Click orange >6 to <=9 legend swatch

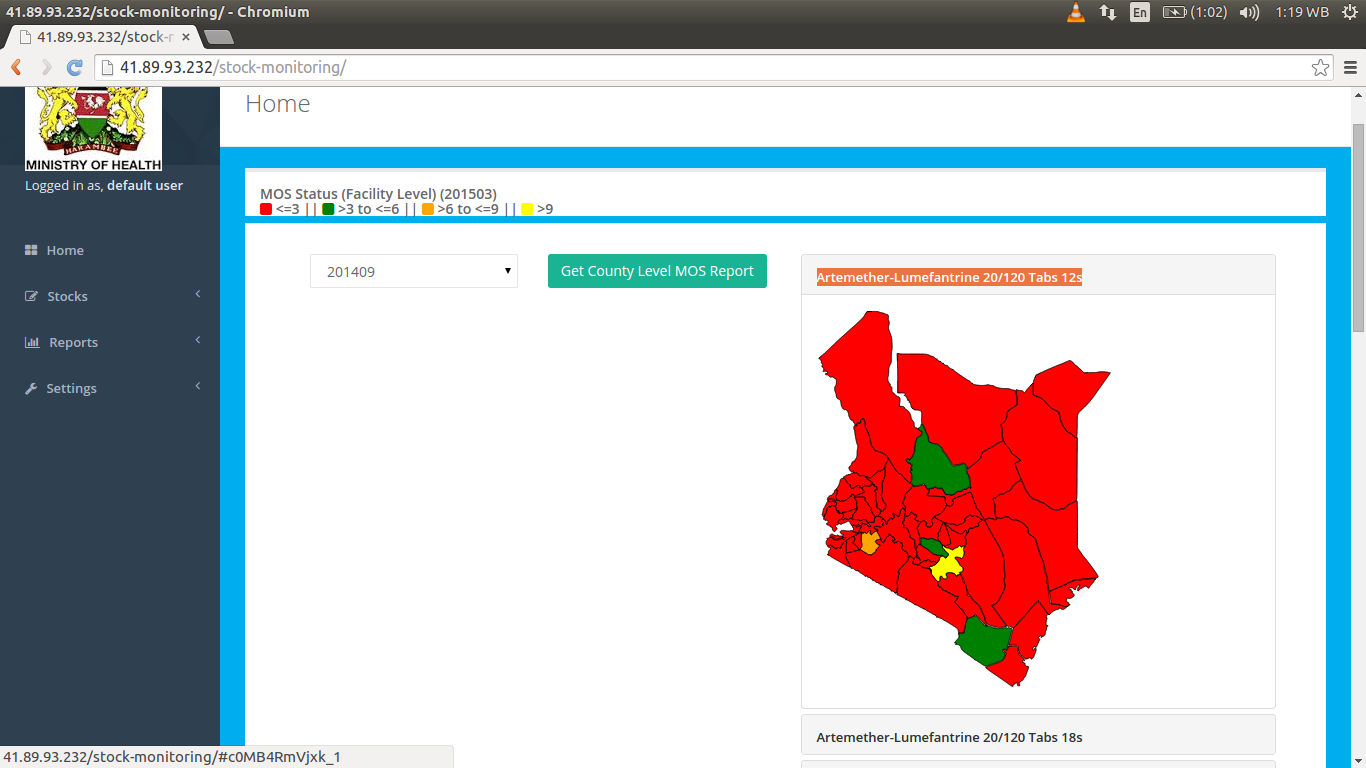(x=428, y=209)
